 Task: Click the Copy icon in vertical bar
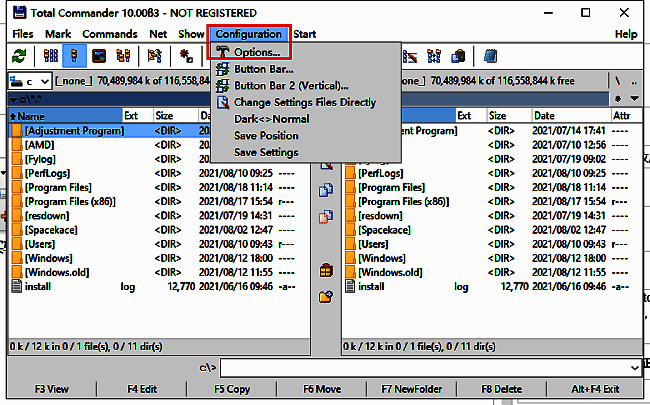326,190
